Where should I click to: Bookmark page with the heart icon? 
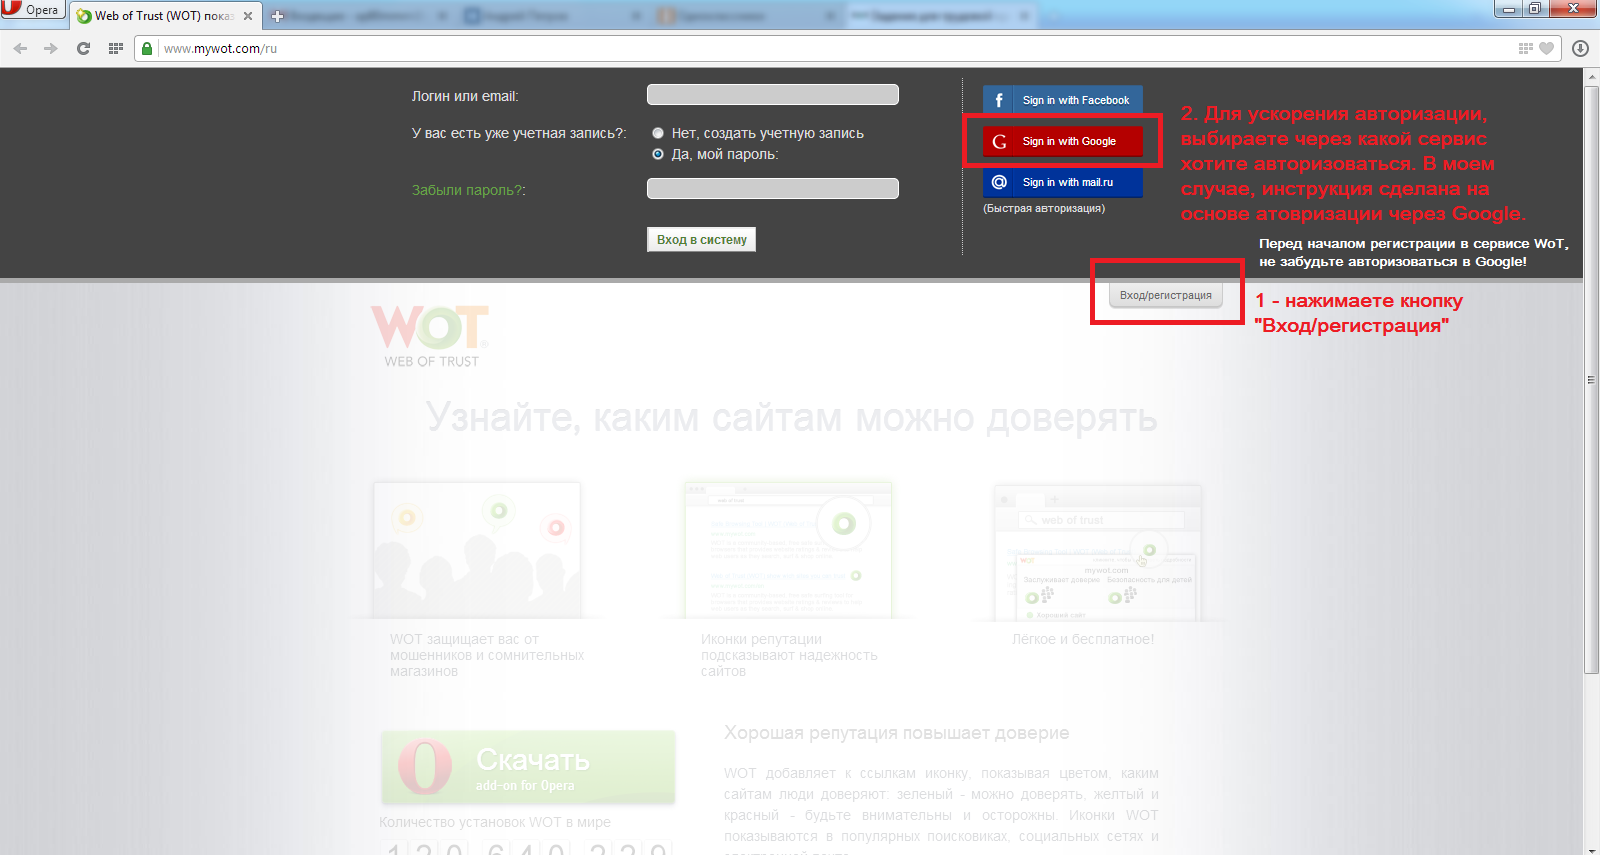[1547, 48]
